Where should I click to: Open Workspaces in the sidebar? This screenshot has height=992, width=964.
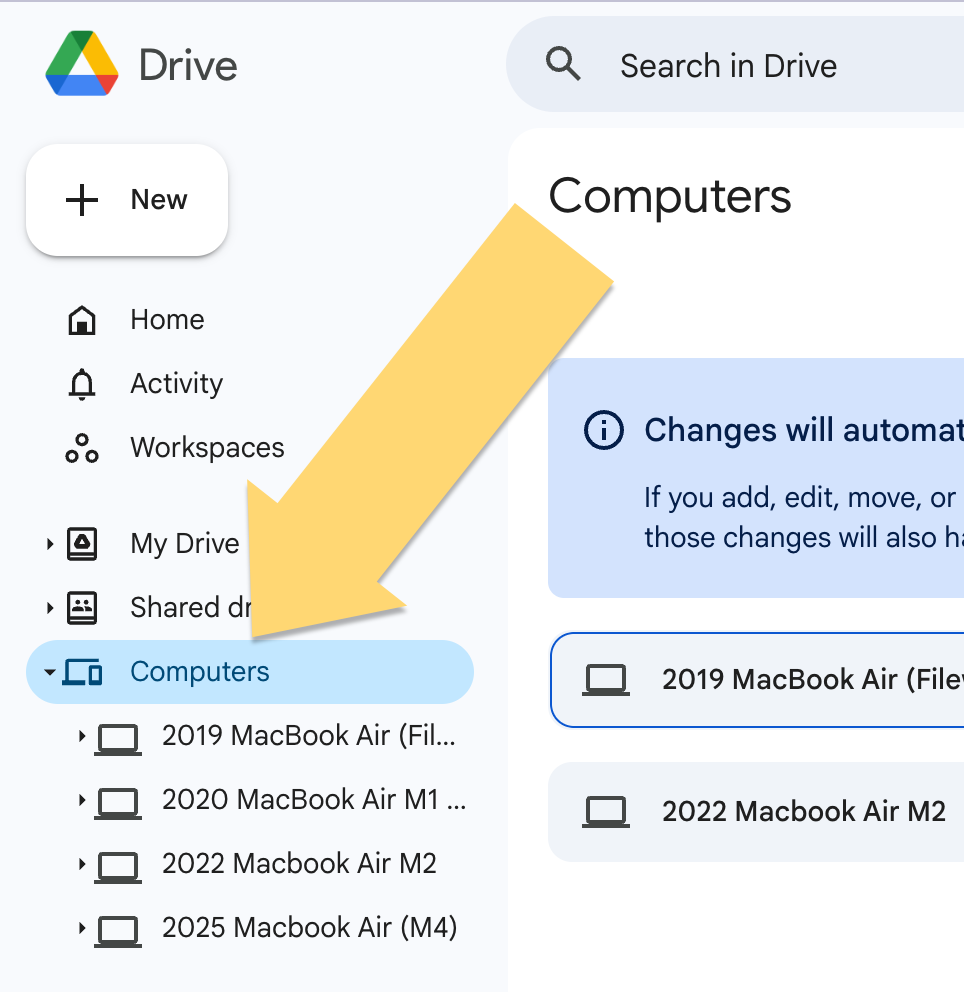[x=207, y=447]
